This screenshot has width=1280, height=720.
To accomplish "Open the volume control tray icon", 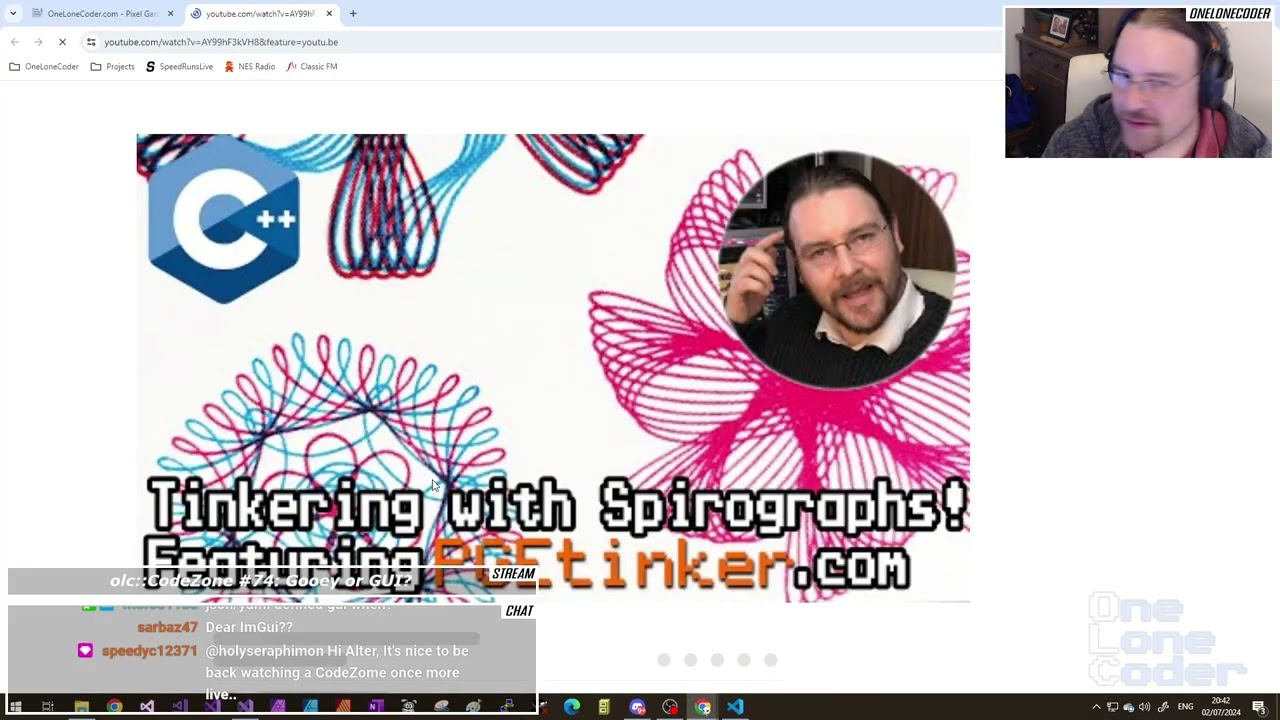I will coord(1144,707).
